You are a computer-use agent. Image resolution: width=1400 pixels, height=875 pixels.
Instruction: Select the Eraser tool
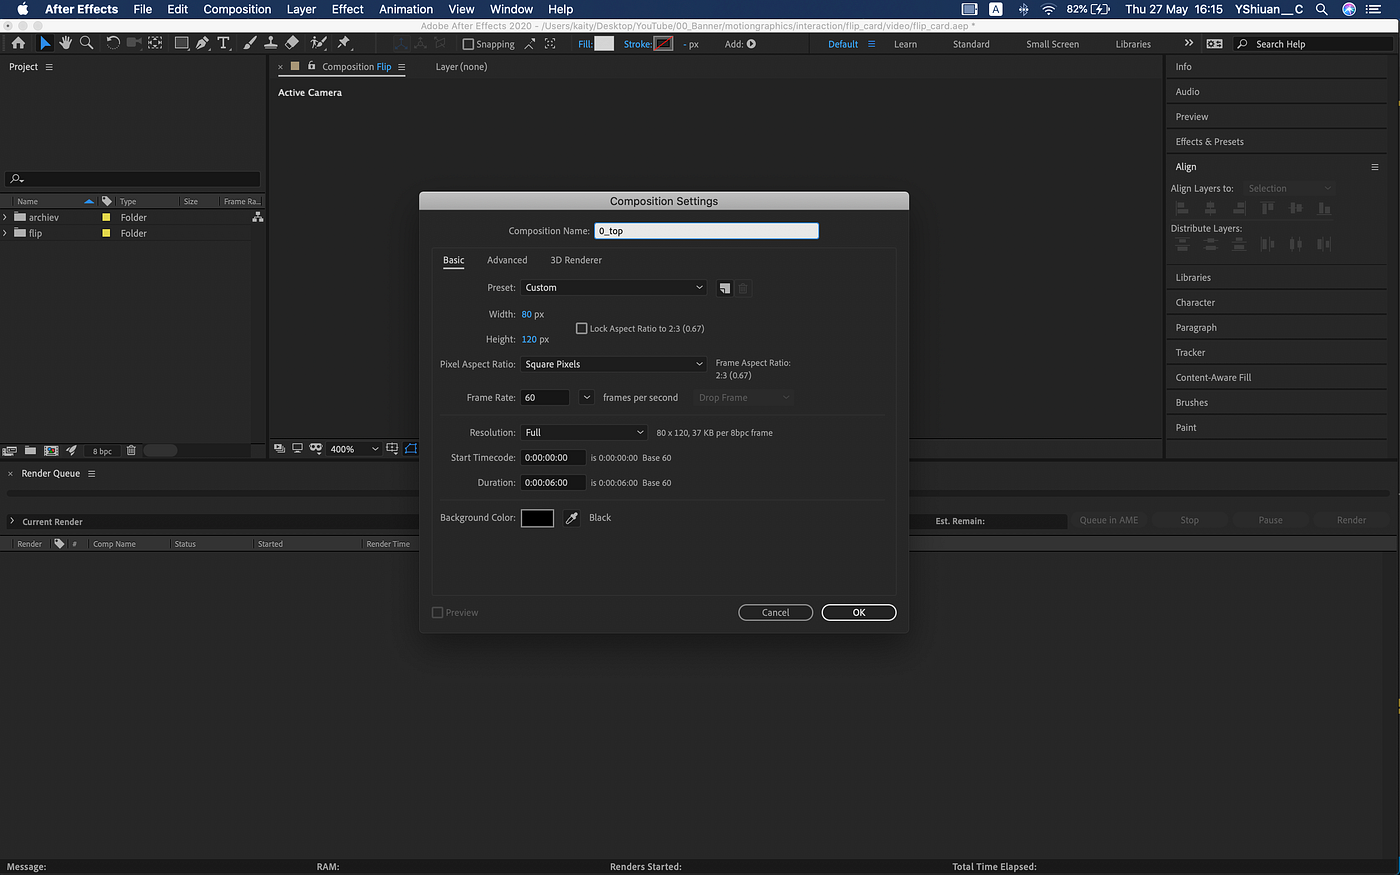click(292, 43)
